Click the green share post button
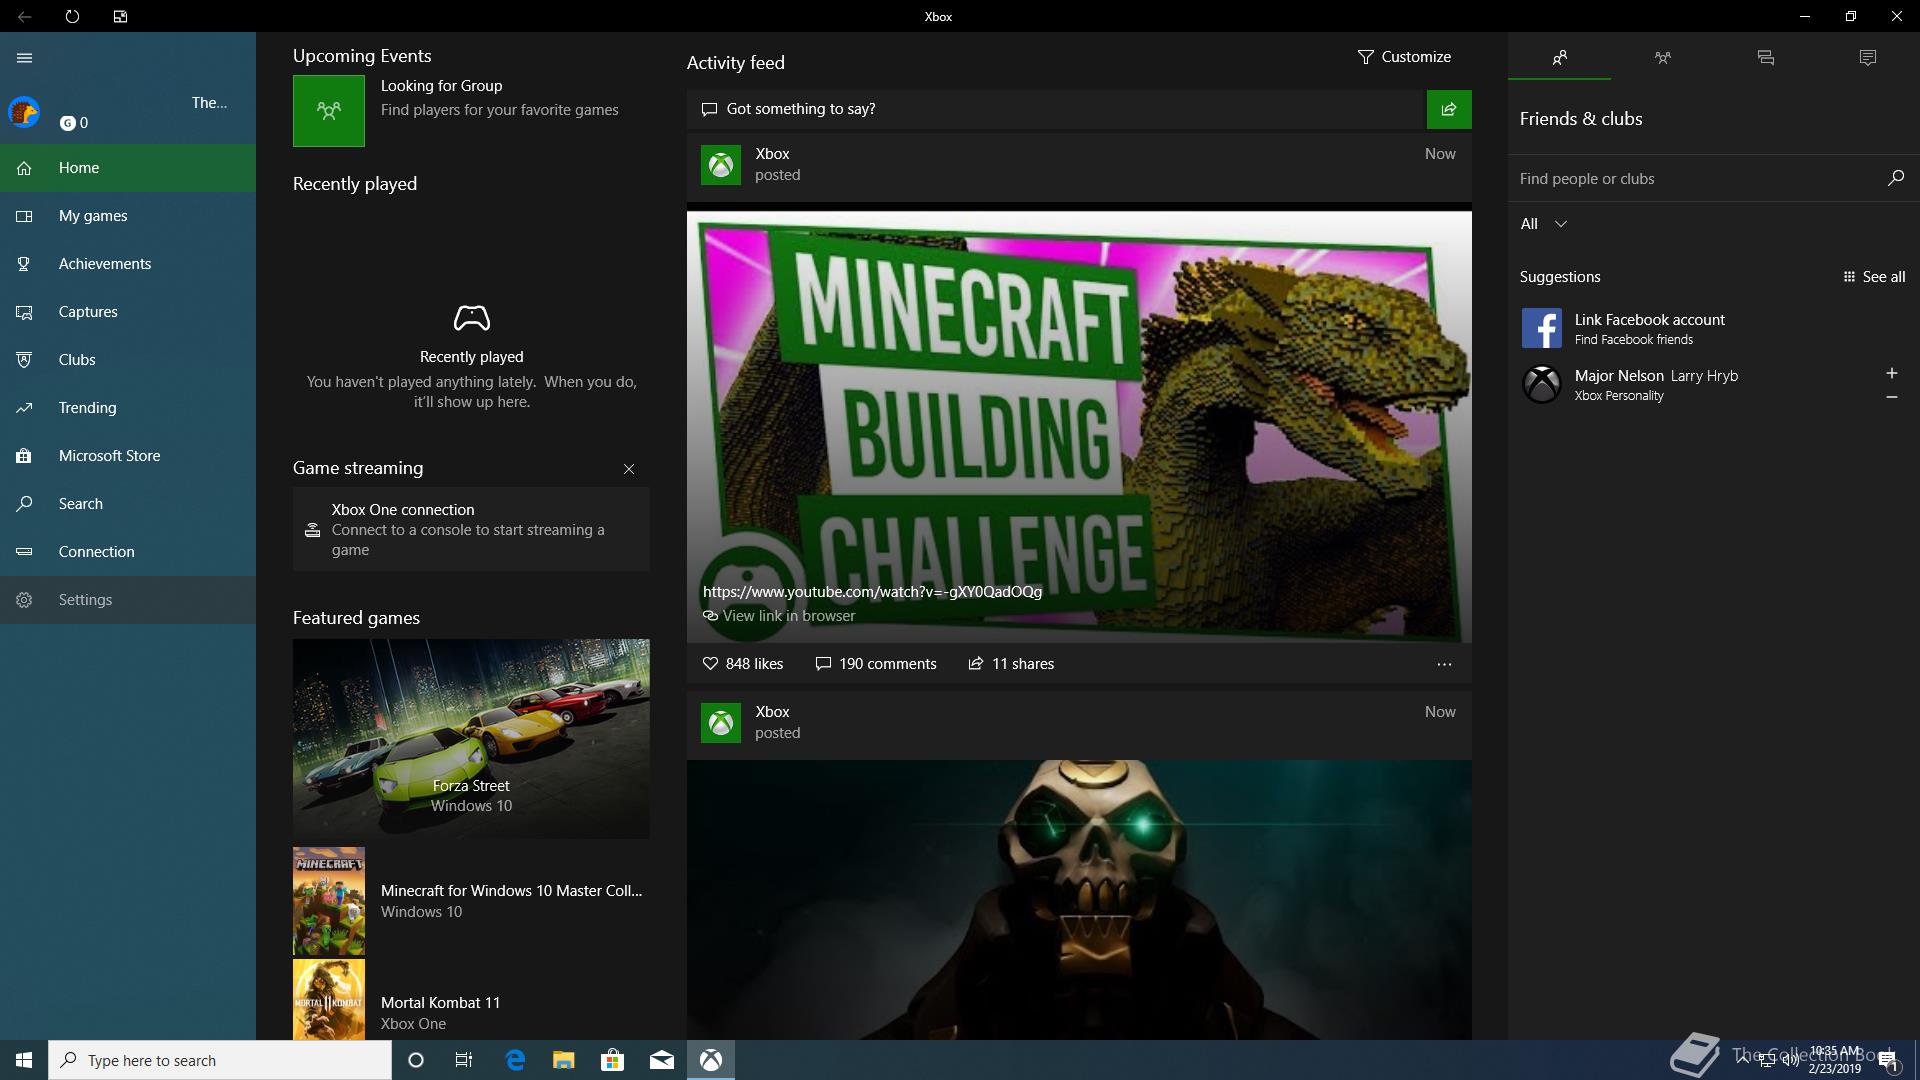The width and height of the screenshot is (1920, 1080). (x=1449, y=109)
